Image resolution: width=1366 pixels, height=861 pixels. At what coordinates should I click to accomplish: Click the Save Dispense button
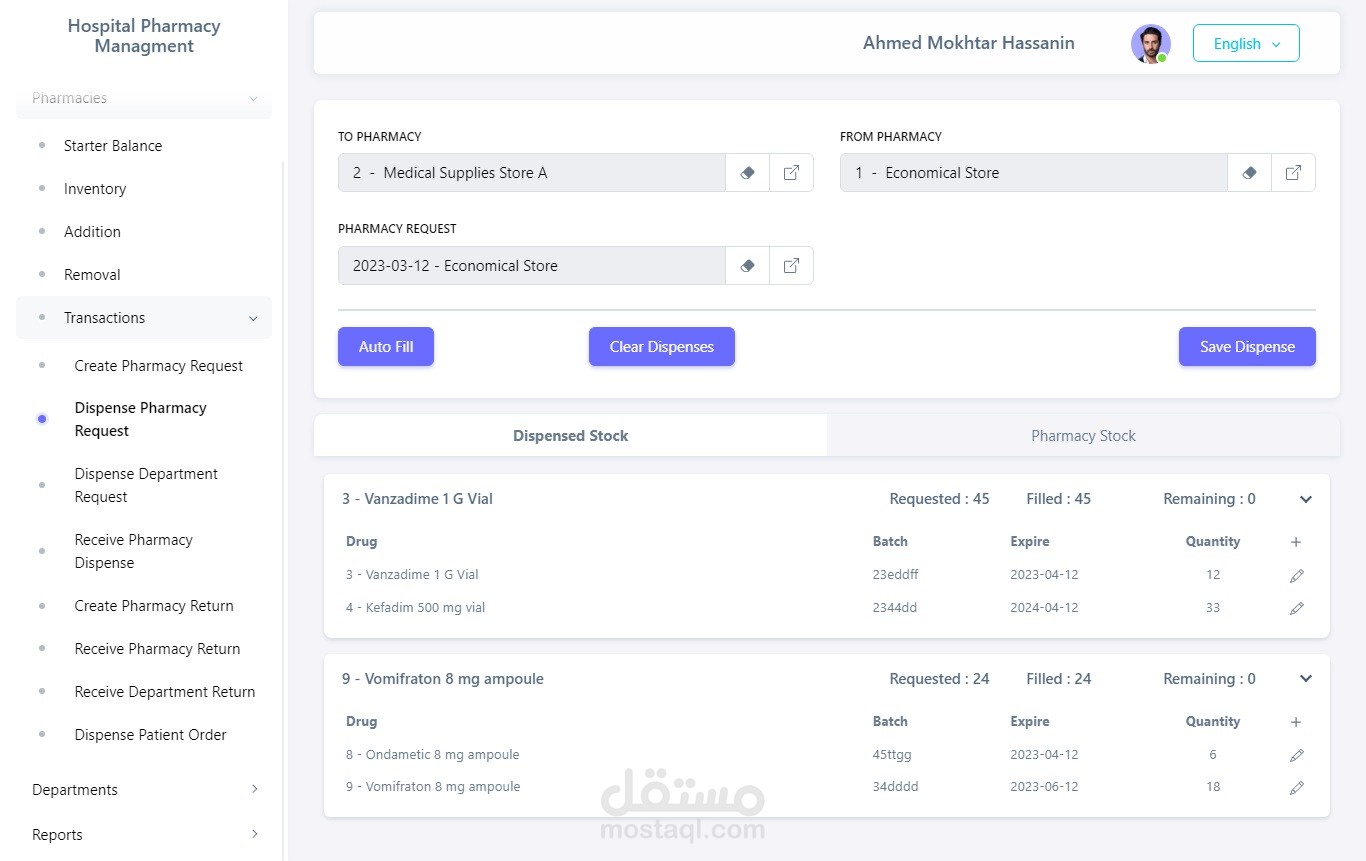pos(1247,347)
